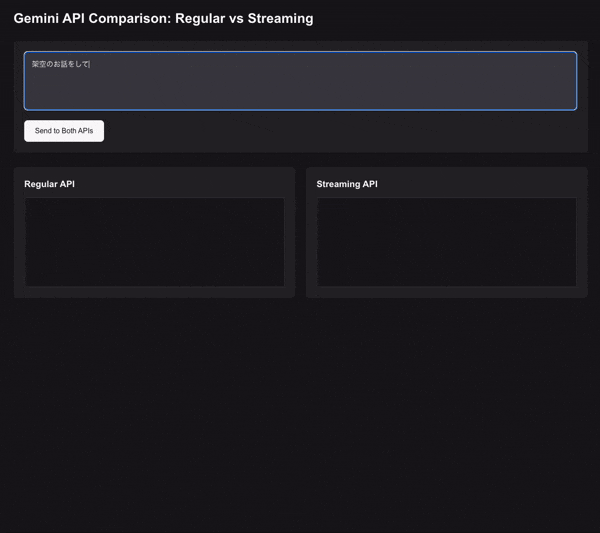Click the Gemini API Comparison page title

[x=163, y=18]
